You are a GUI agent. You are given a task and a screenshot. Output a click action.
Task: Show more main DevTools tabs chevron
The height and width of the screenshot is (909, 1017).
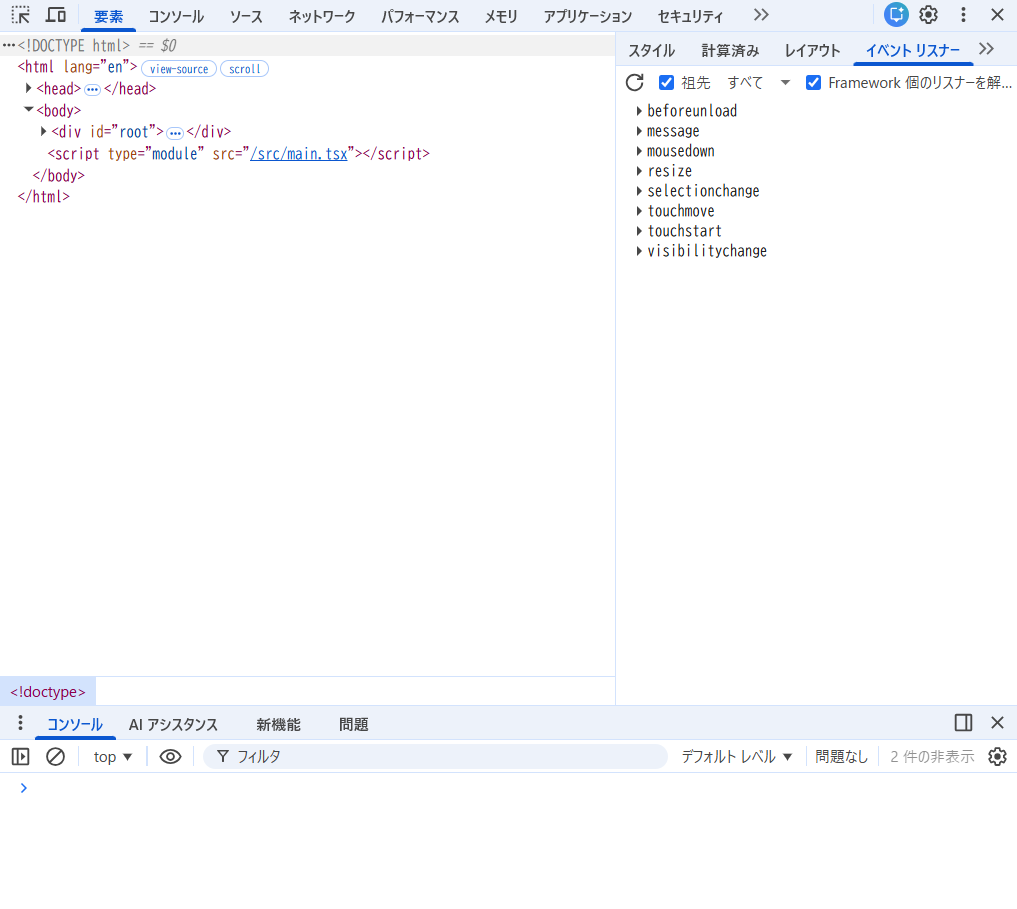tap(761, 15)
